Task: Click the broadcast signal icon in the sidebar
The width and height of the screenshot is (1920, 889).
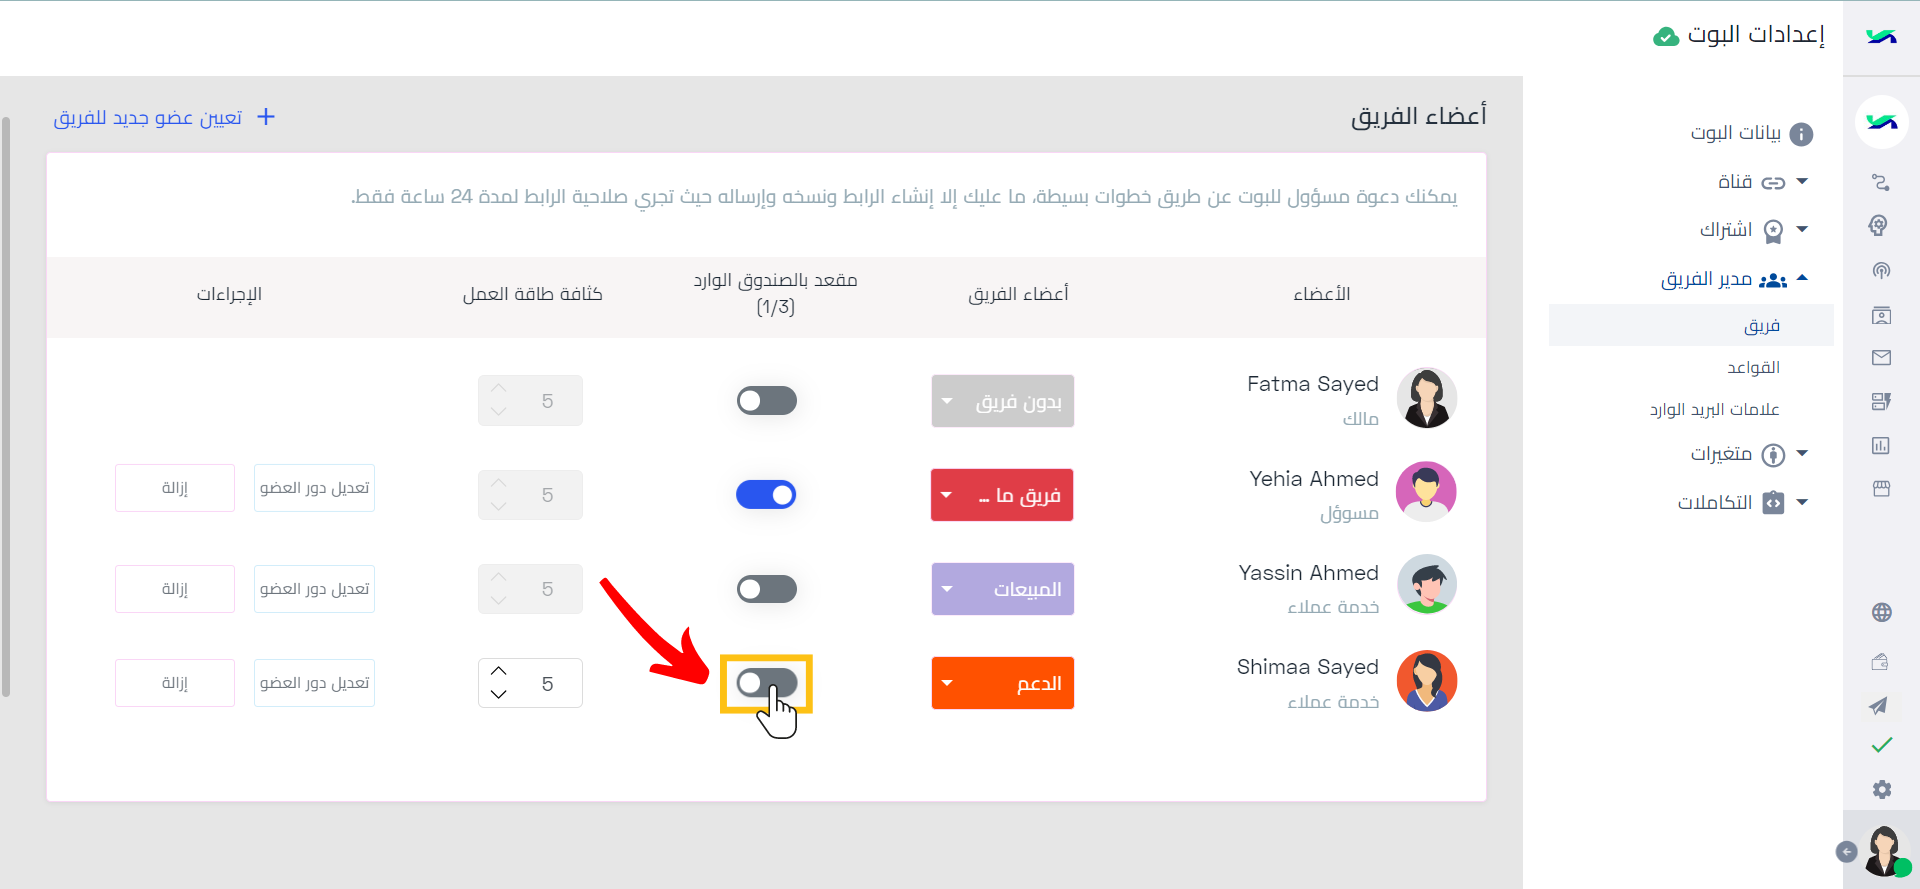Action: (1881, 271)
